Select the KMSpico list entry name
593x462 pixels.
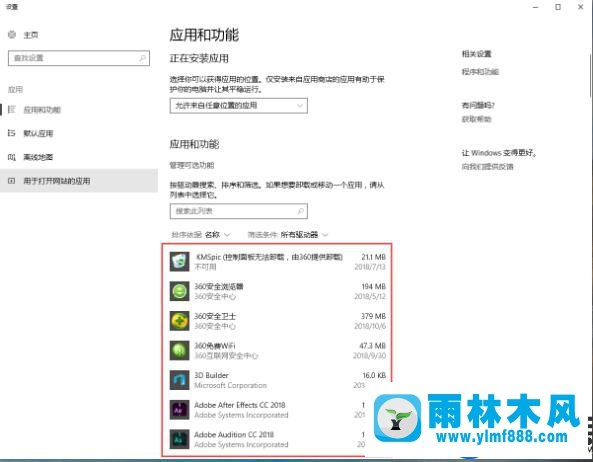tap(269, 257)
